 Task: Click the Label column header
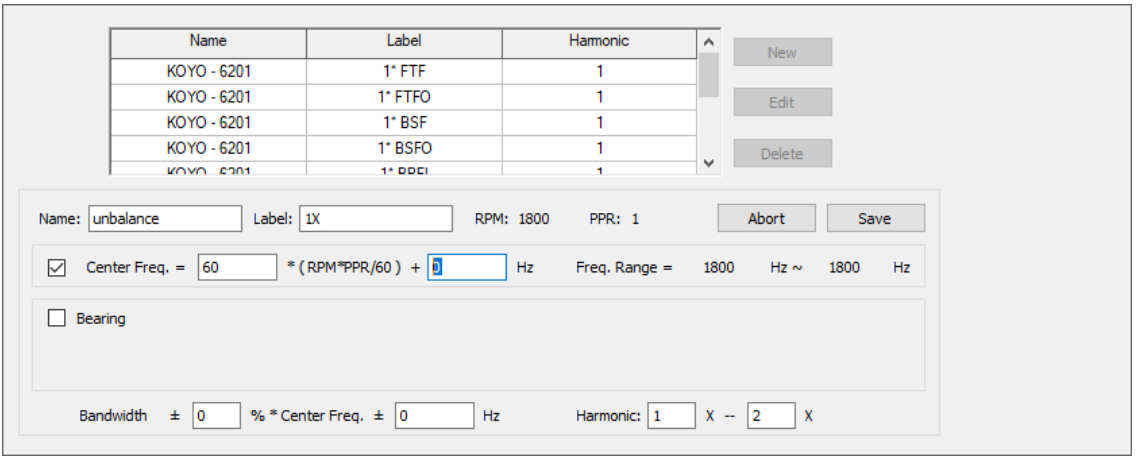tap(404, 42)
